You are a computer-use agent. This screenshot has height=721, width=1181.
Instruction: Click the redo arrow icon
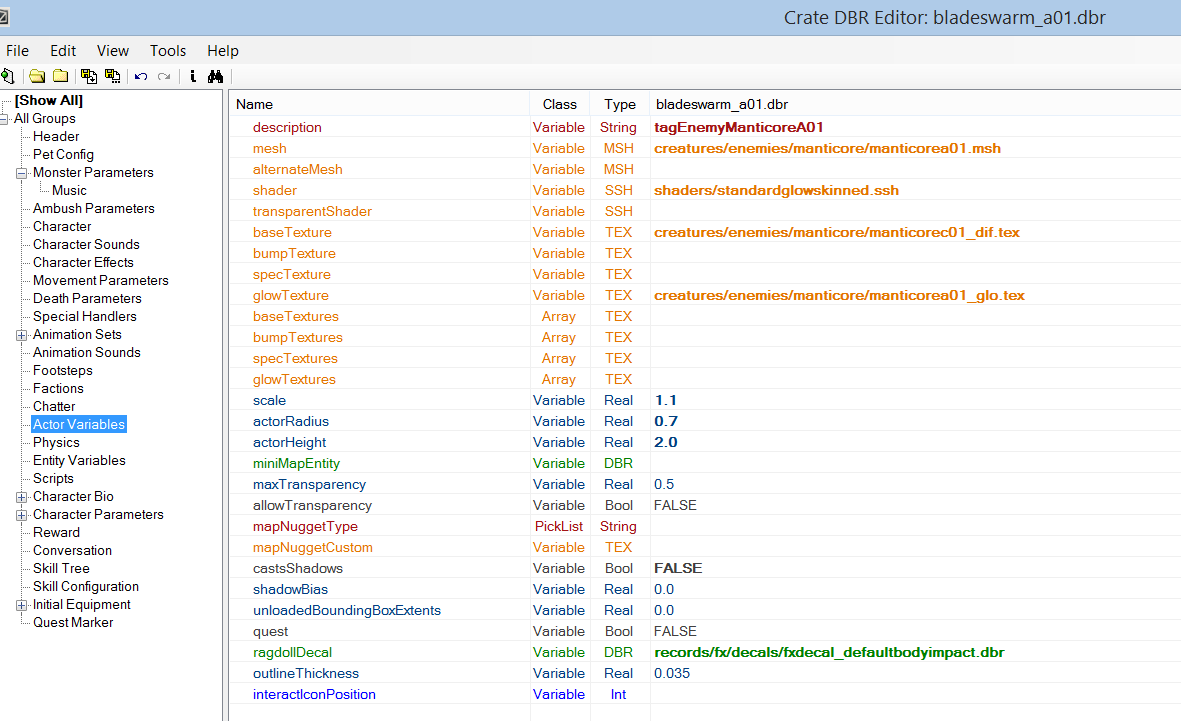click(164, 76)
